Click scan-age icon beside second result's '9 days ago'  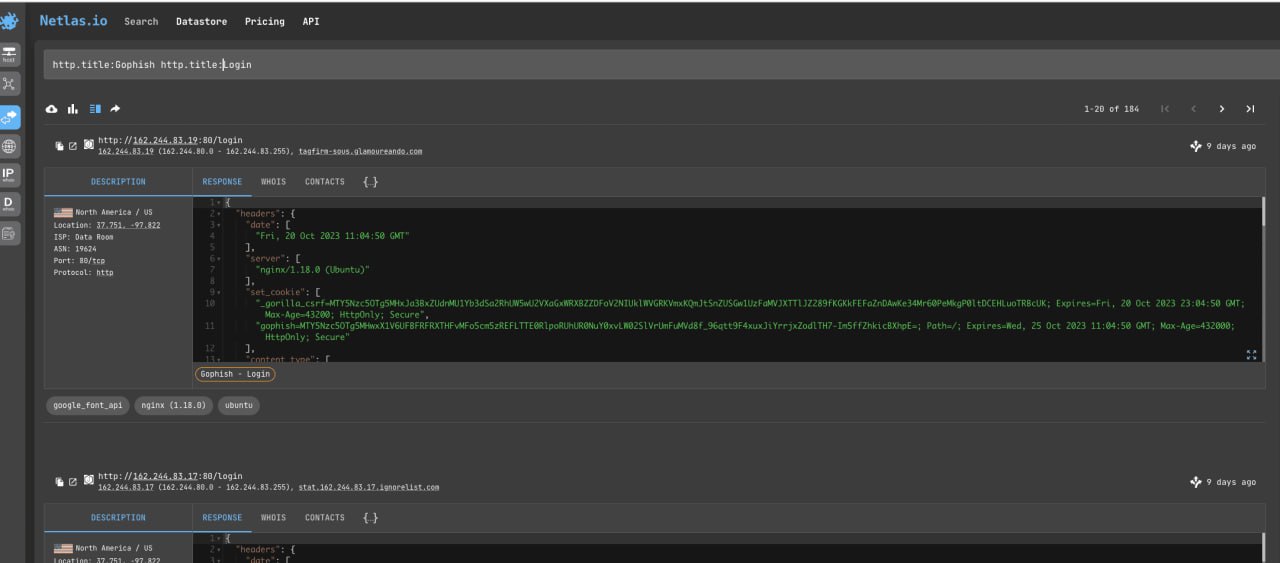click(x=1195, y=482)
